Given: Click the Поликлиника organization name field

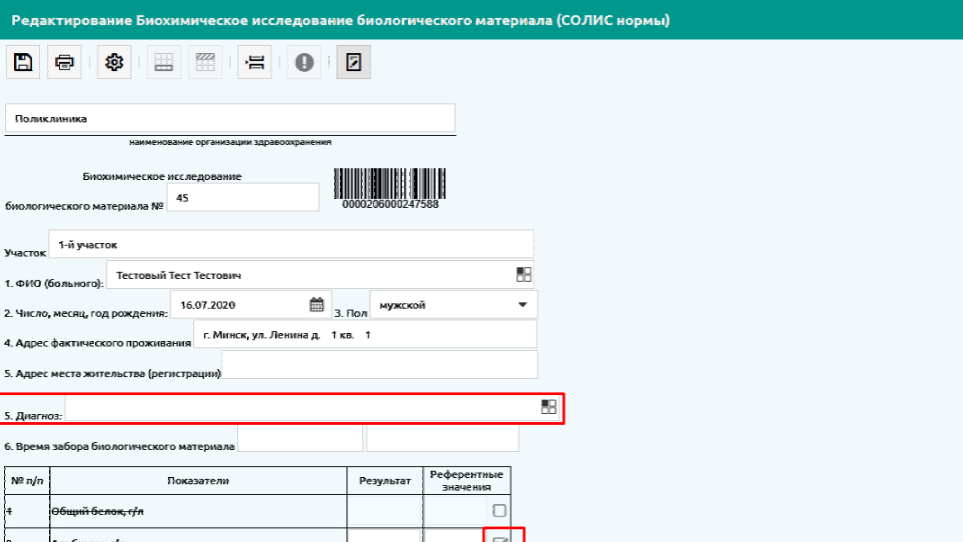Looking at the screenshot, I should [230, 119].
